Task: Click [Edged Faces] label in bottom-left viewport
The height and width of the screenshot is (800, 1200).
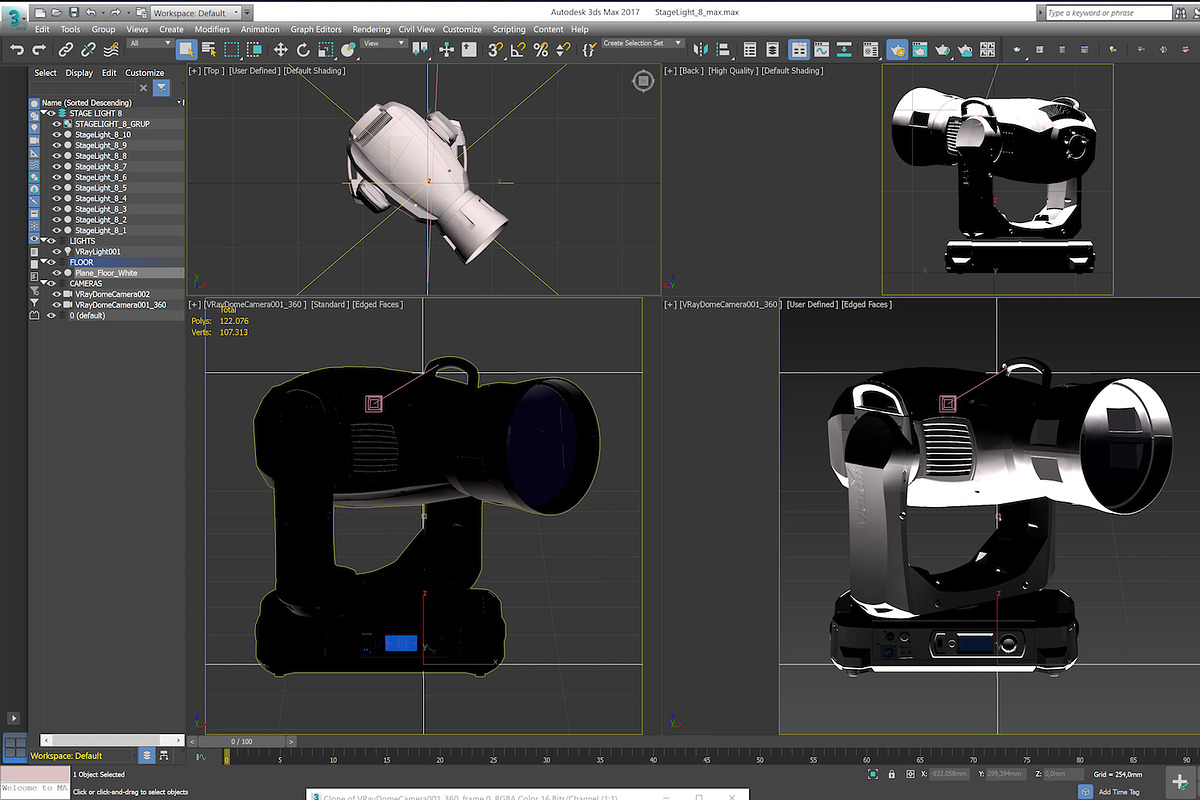Action: click(377, 304)
